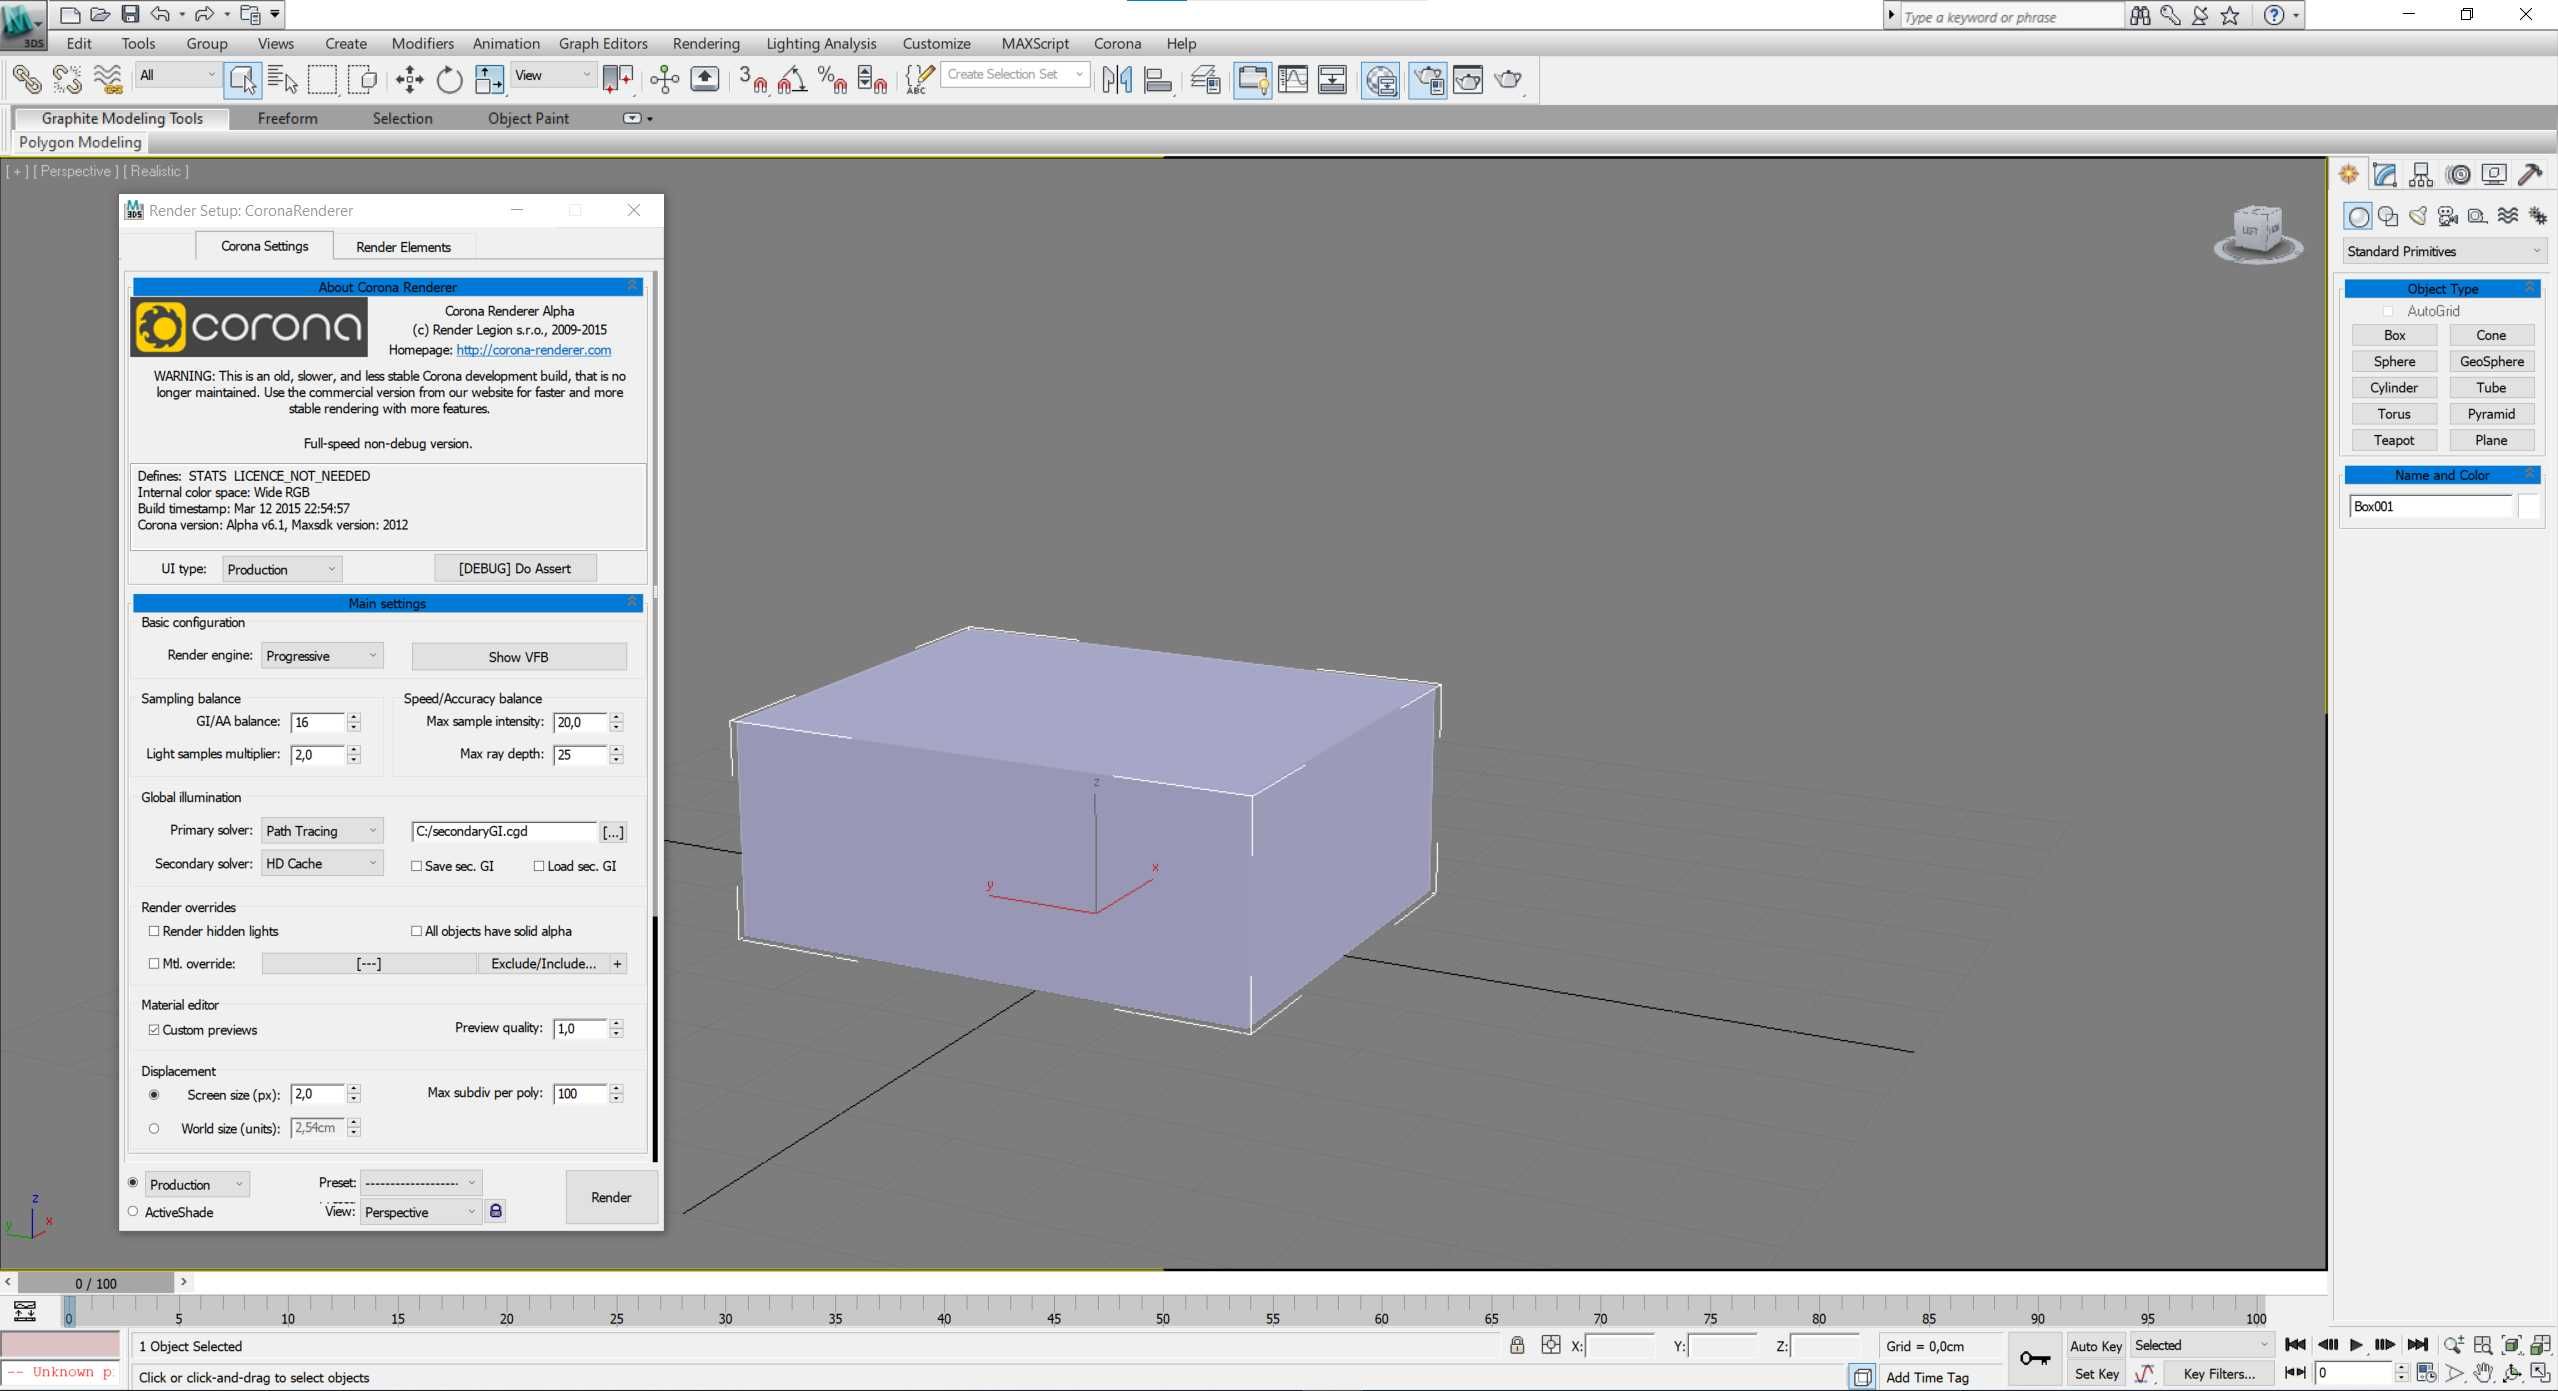
Task: Open the Hierarchy panel tab icon
Action: coord(2421,175)
